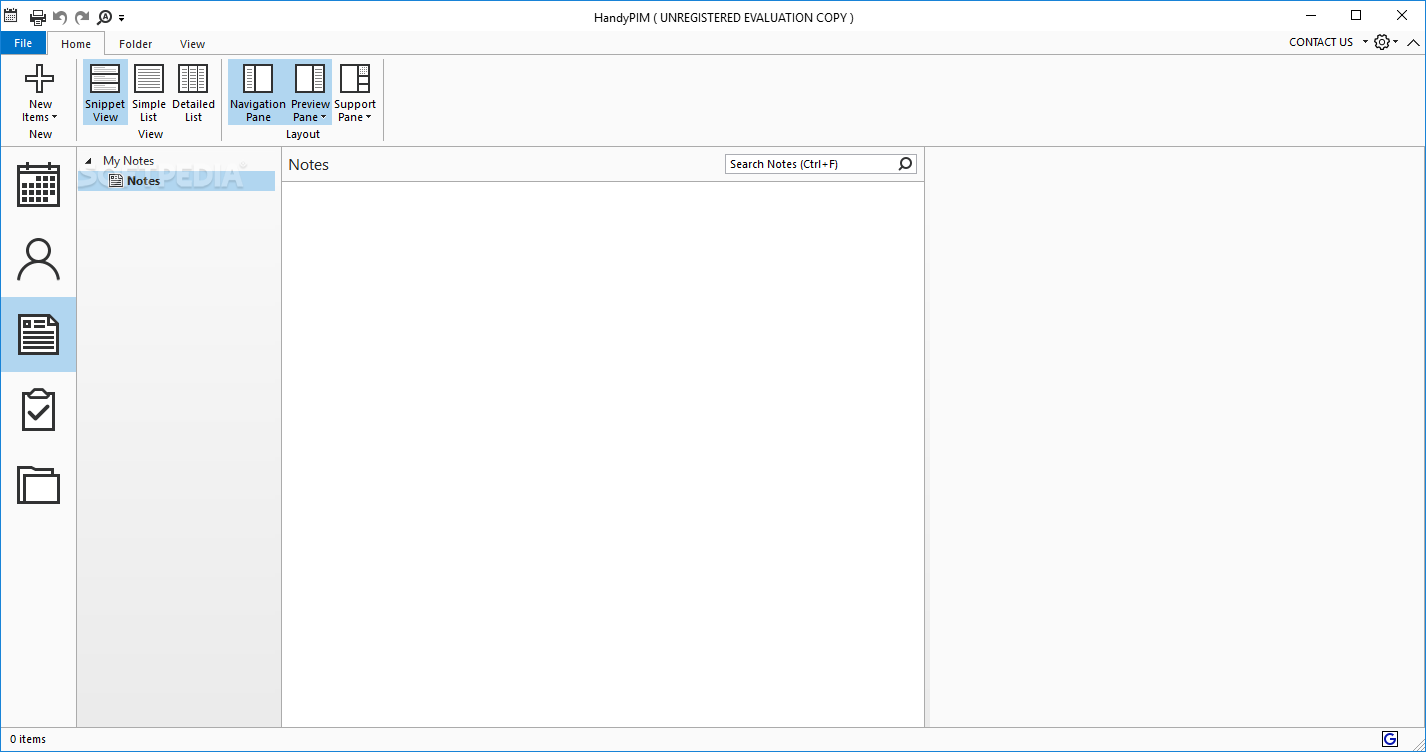
Task: Open the Folders module in sidebar
Action: click(38, 485)
